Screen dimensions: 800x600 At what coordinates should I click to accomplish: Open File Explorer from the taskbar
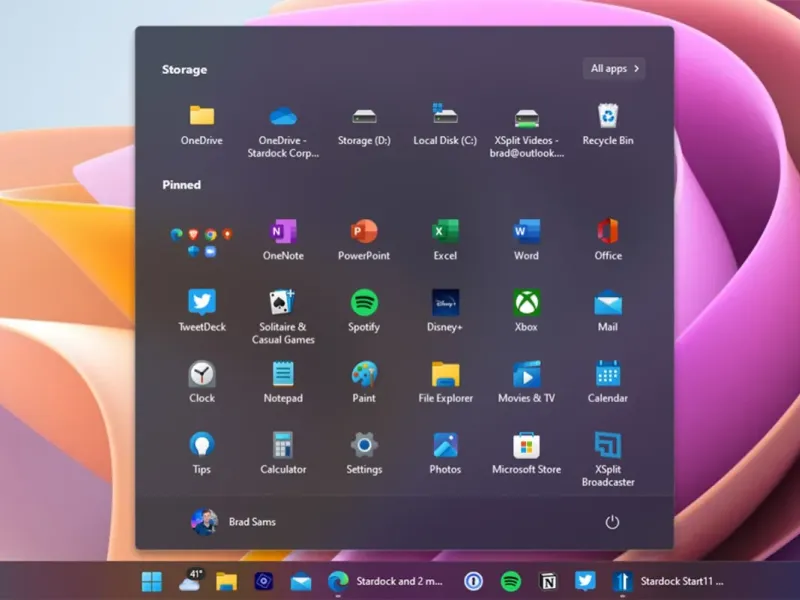click(226, 581)
